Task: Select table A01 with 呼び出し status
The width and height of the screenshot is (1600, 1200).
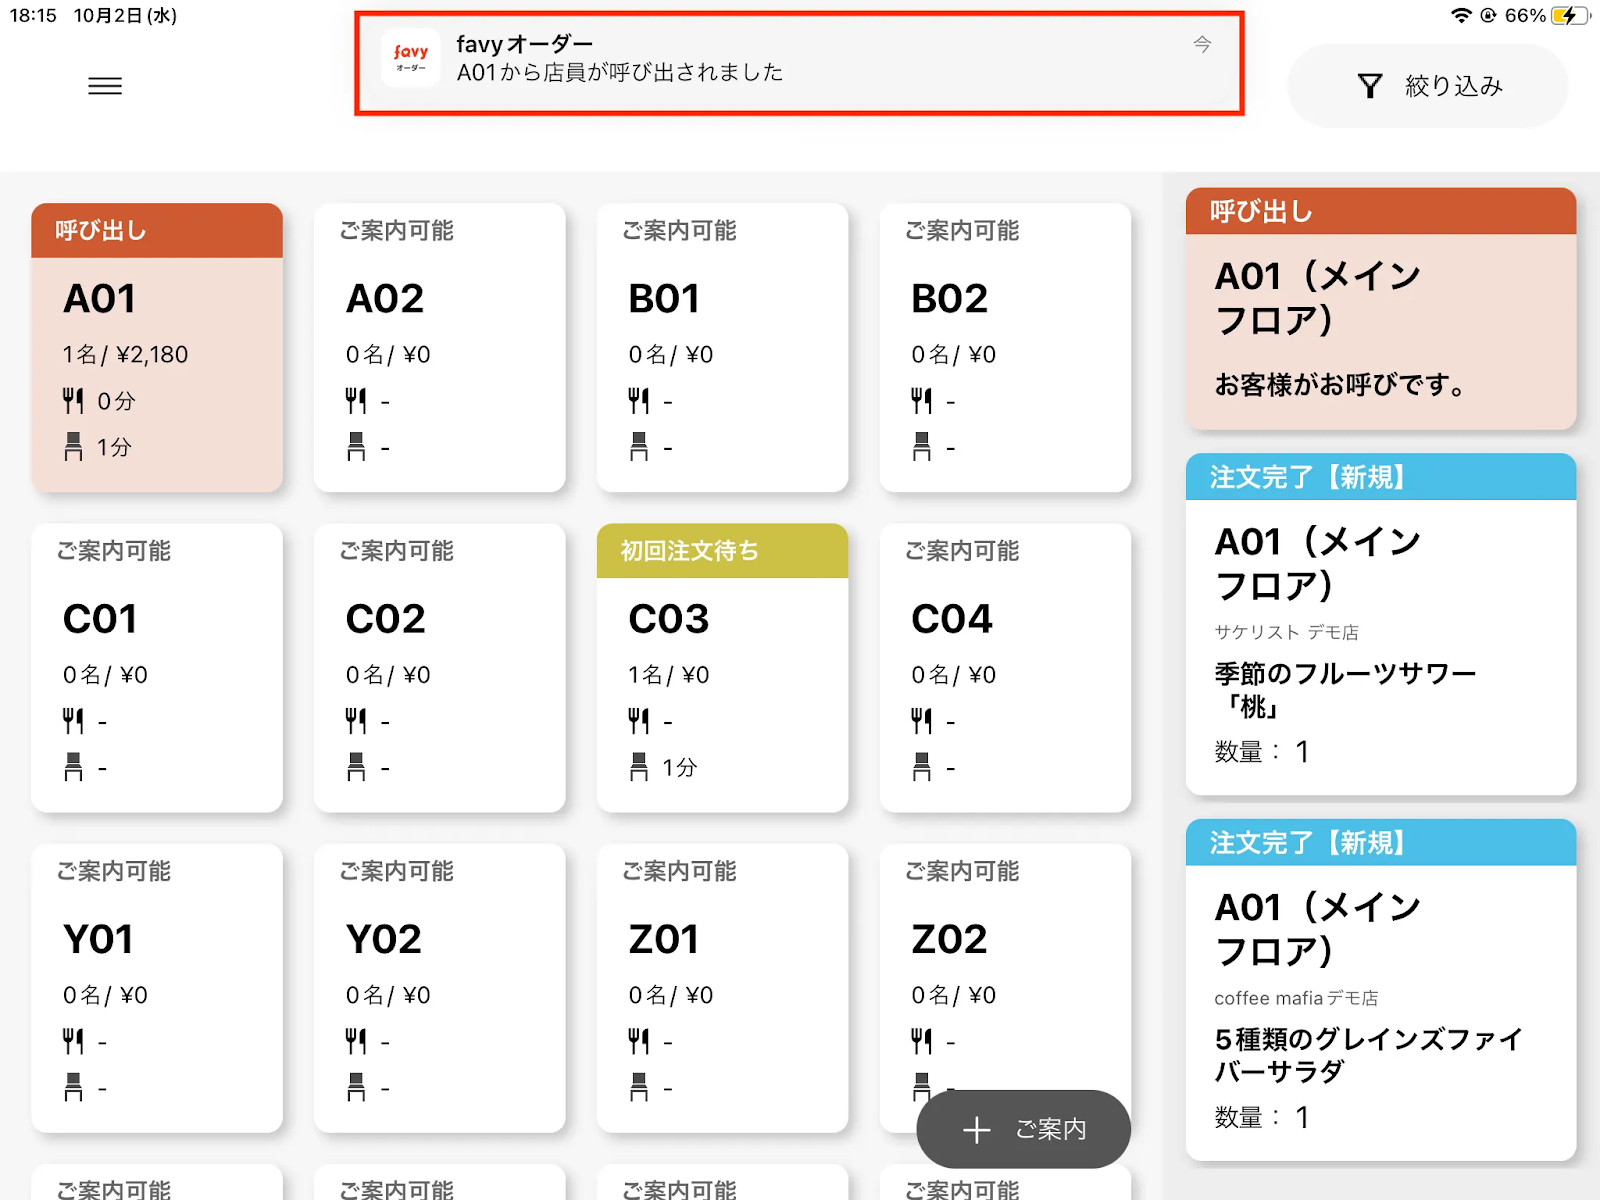Action: [x=157, y=347]
